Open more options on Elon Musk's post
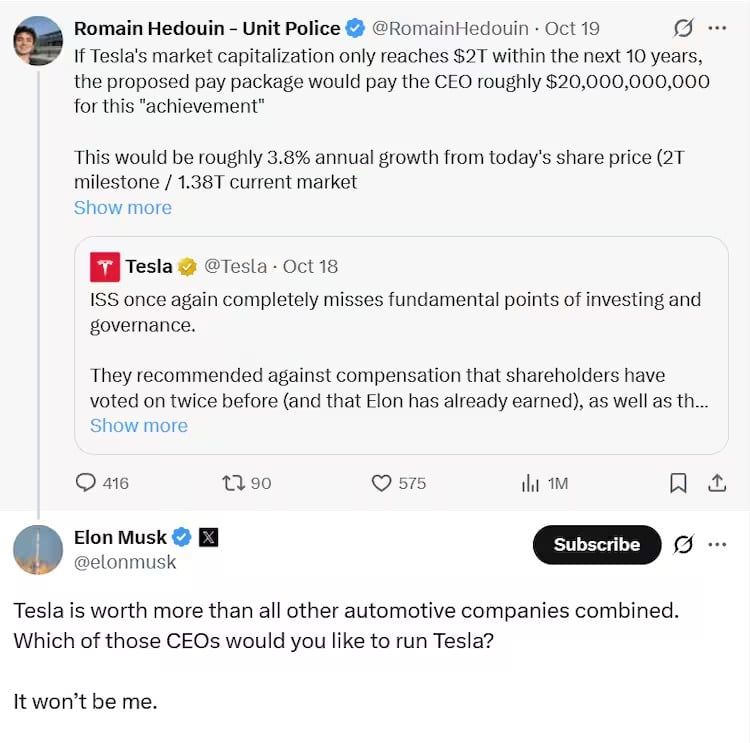Screen dimensions: 750x743 tap(717, 545)
